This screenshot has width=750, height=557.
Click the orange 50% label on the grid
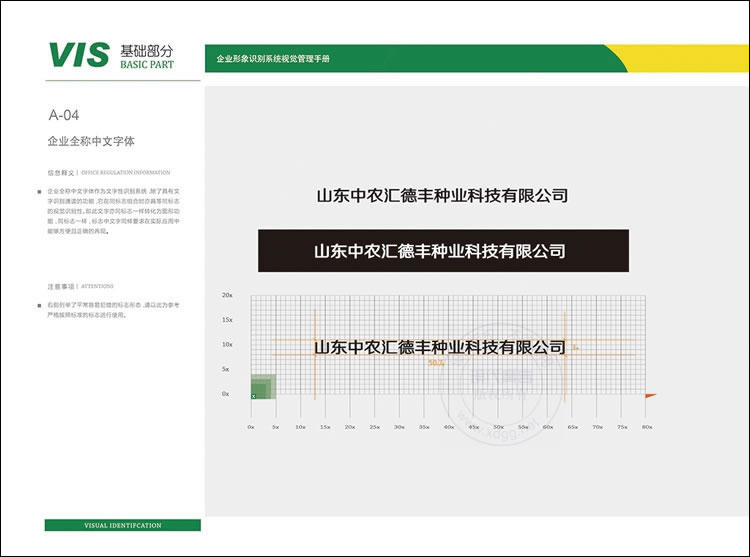[x=435, y=363]
